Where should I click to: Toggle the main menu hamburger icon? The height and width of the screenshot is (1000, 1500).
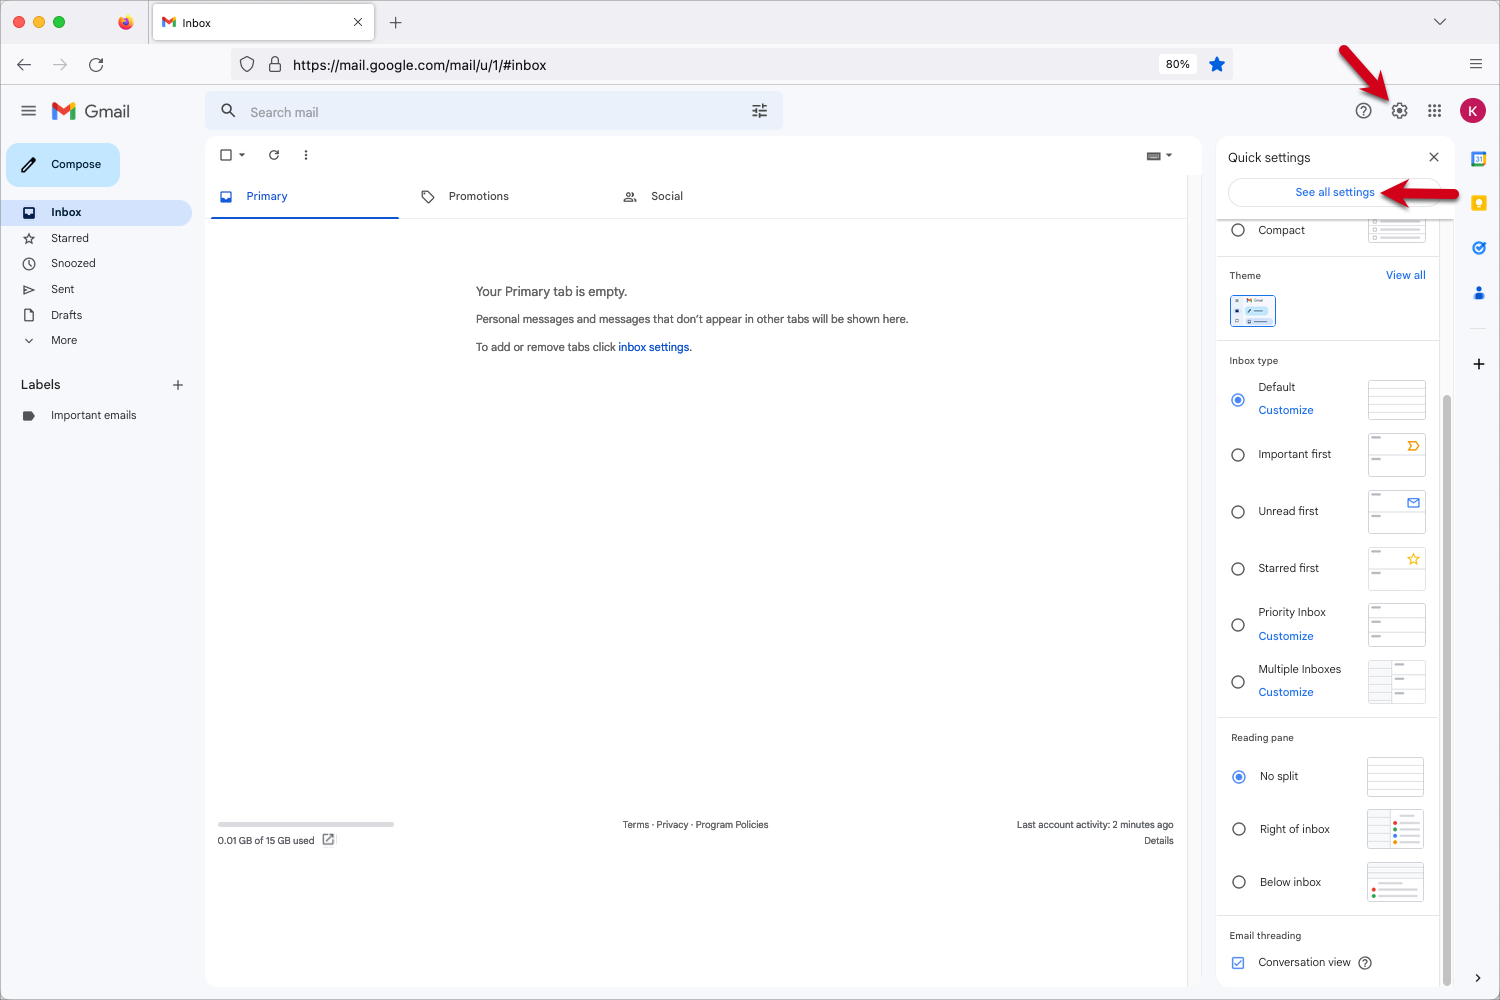pos(29,111)
